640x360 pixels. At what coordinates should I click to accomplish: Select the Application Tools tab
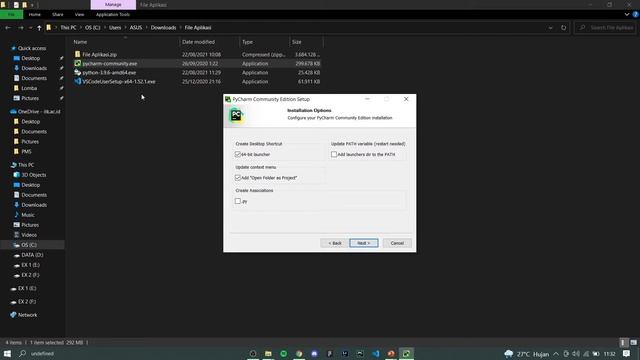coord(113,14)
